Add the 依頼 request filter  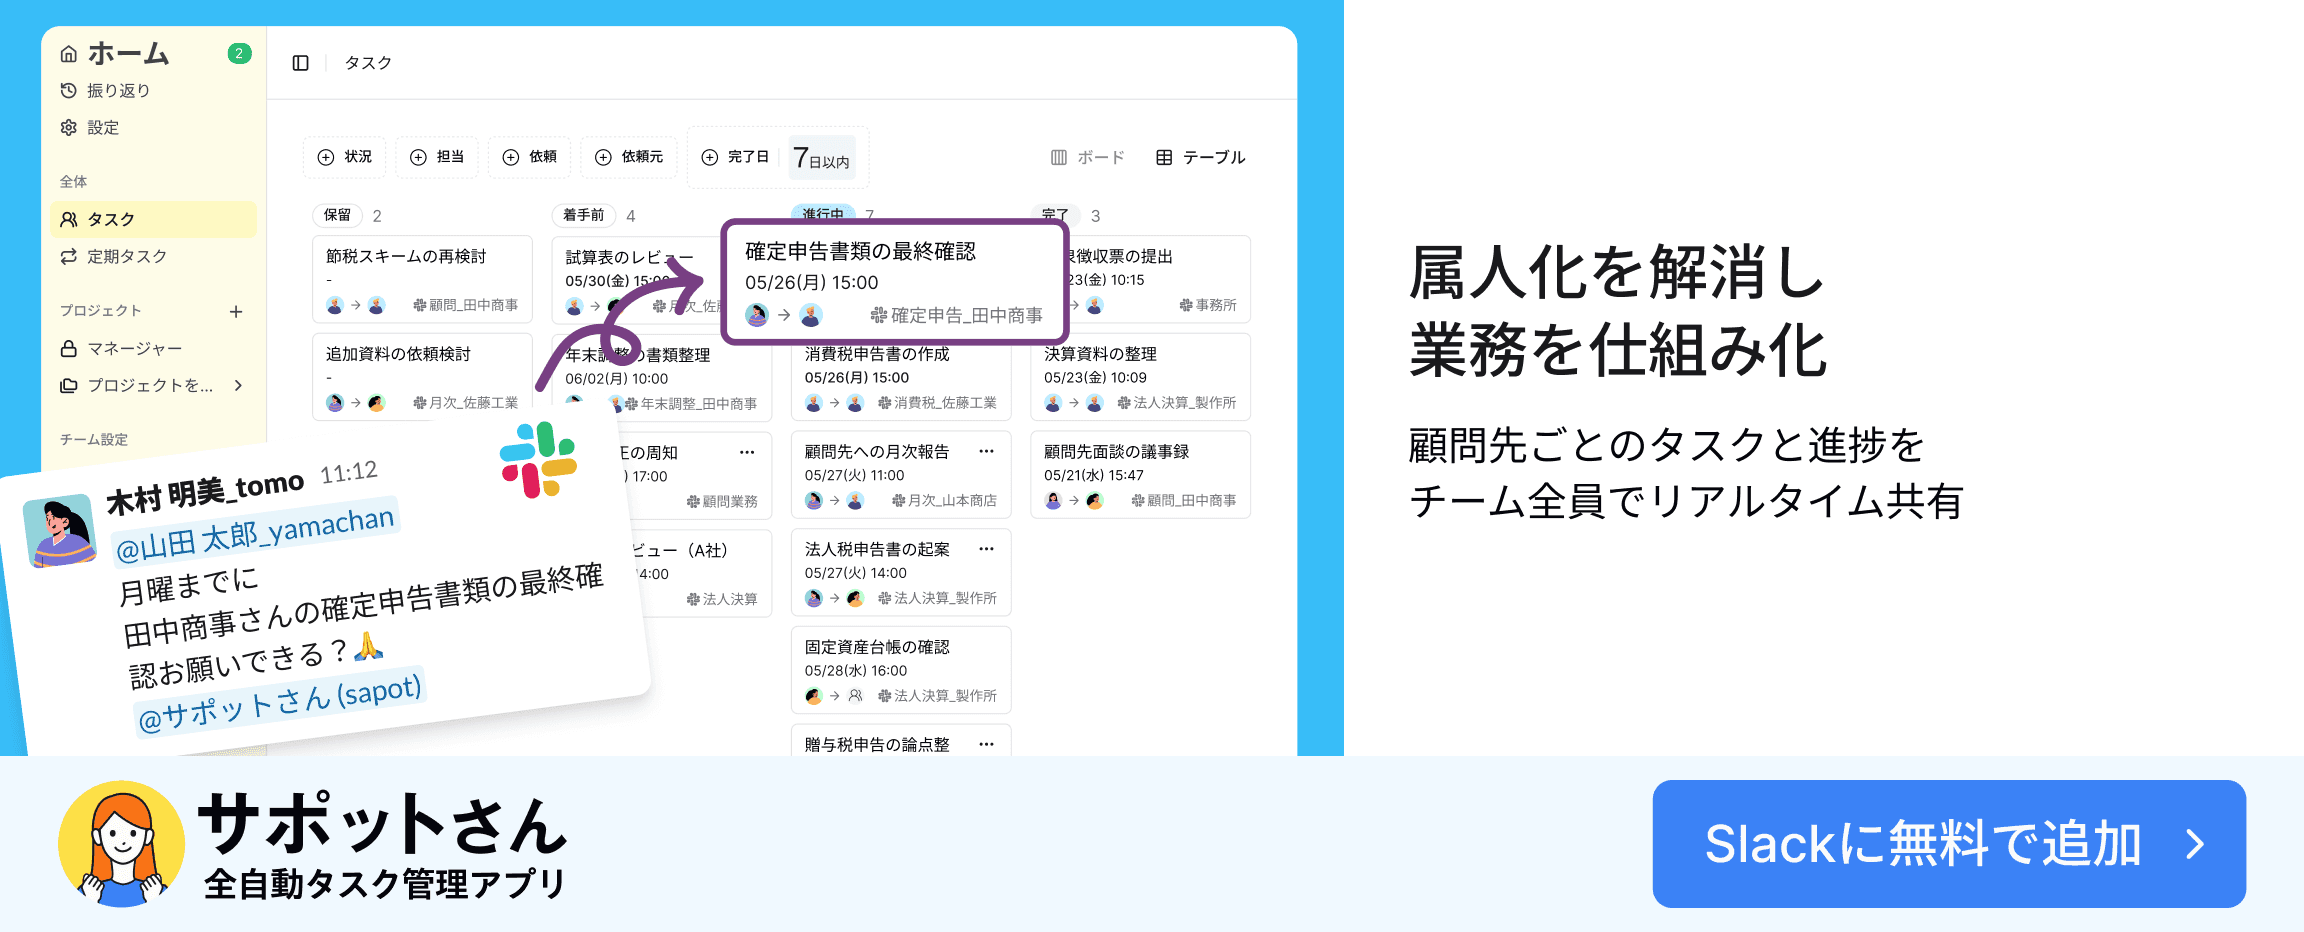(x=529, y=157)
